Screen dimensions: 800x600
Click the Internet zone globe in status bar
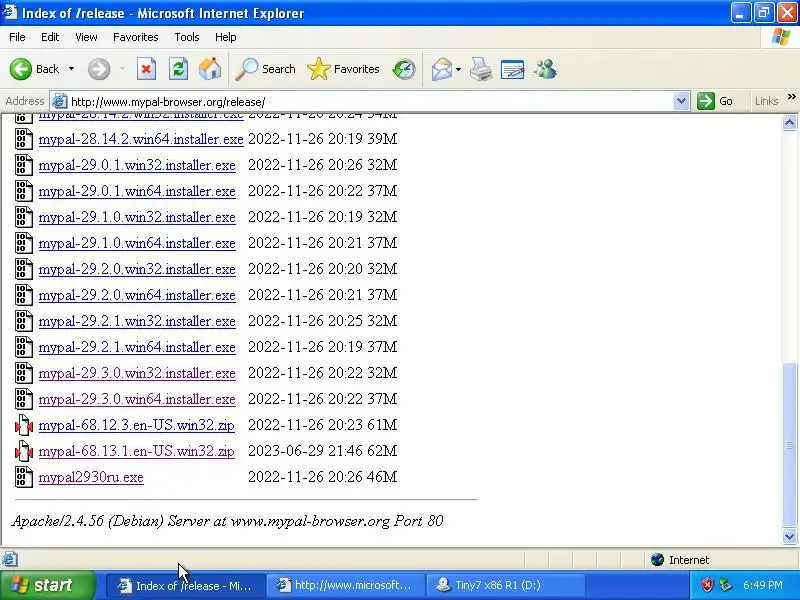pos(658,560)
